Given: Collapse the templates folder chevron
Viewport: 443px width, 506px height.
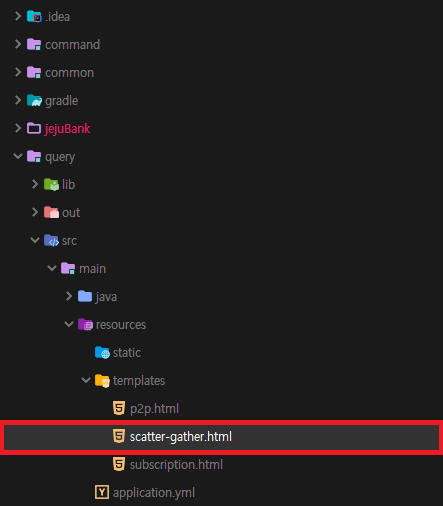Looking at the screenshot, I should [86, 380].
